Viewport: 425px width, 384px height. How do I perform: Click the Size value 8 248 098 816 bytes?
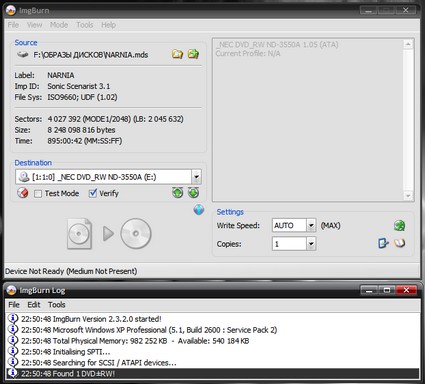81,130
